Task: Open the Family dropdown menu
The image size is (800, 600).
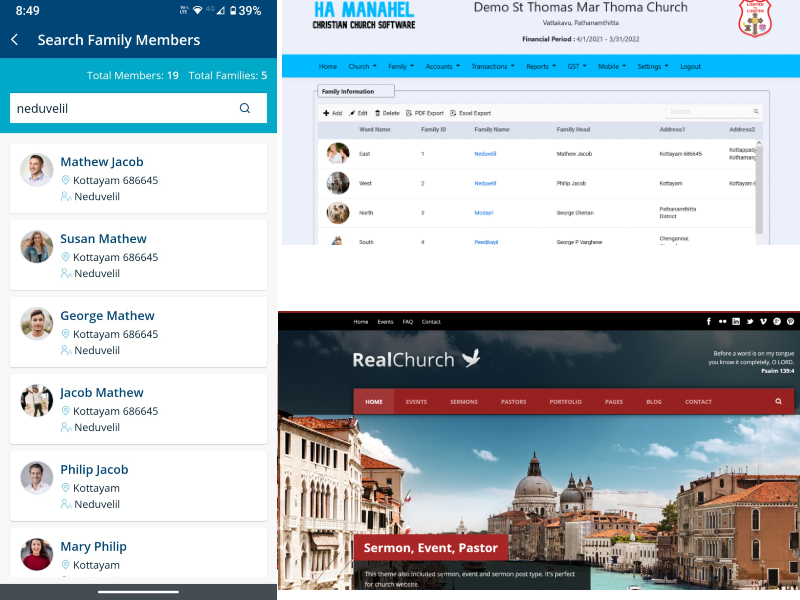Action: [399, 66]
